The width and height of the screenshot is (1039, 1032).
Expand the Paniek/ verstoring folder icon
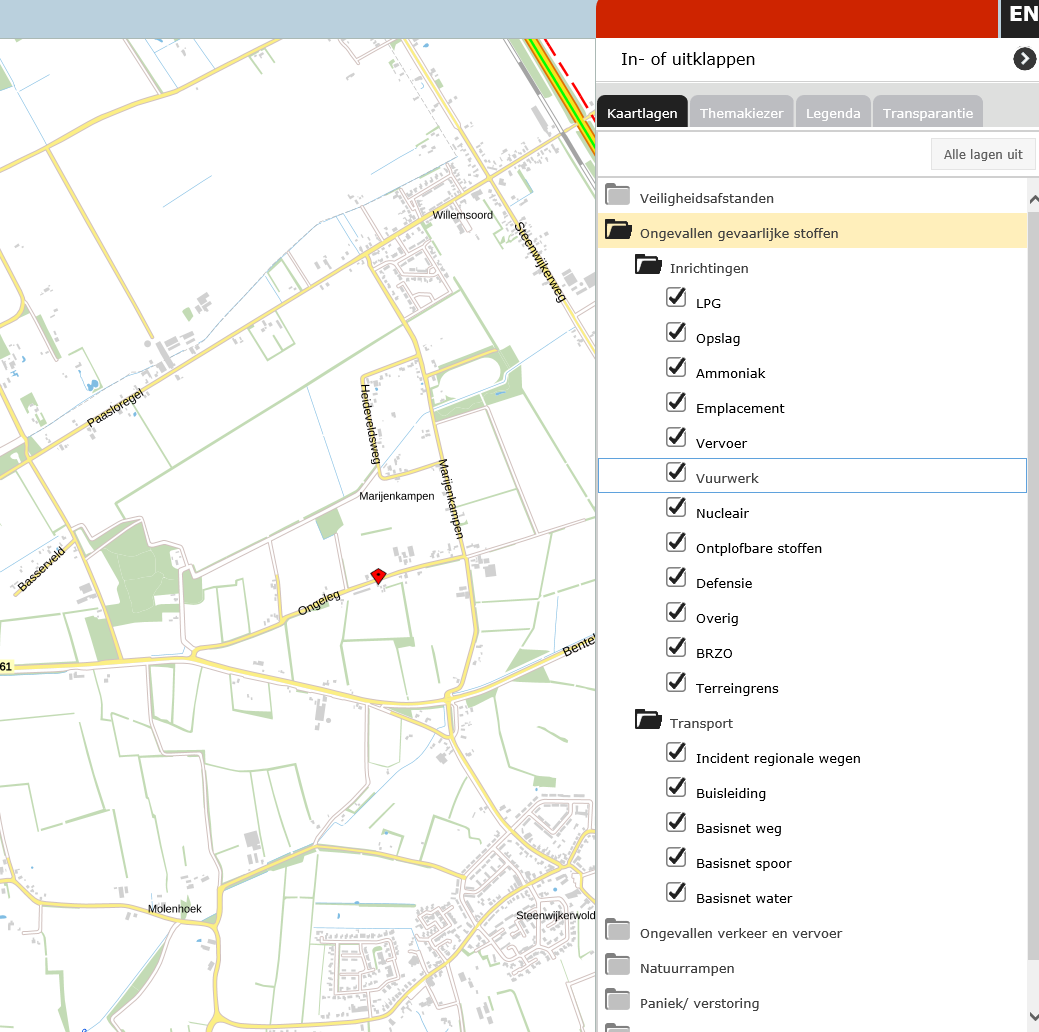(x=618, y=1000)
